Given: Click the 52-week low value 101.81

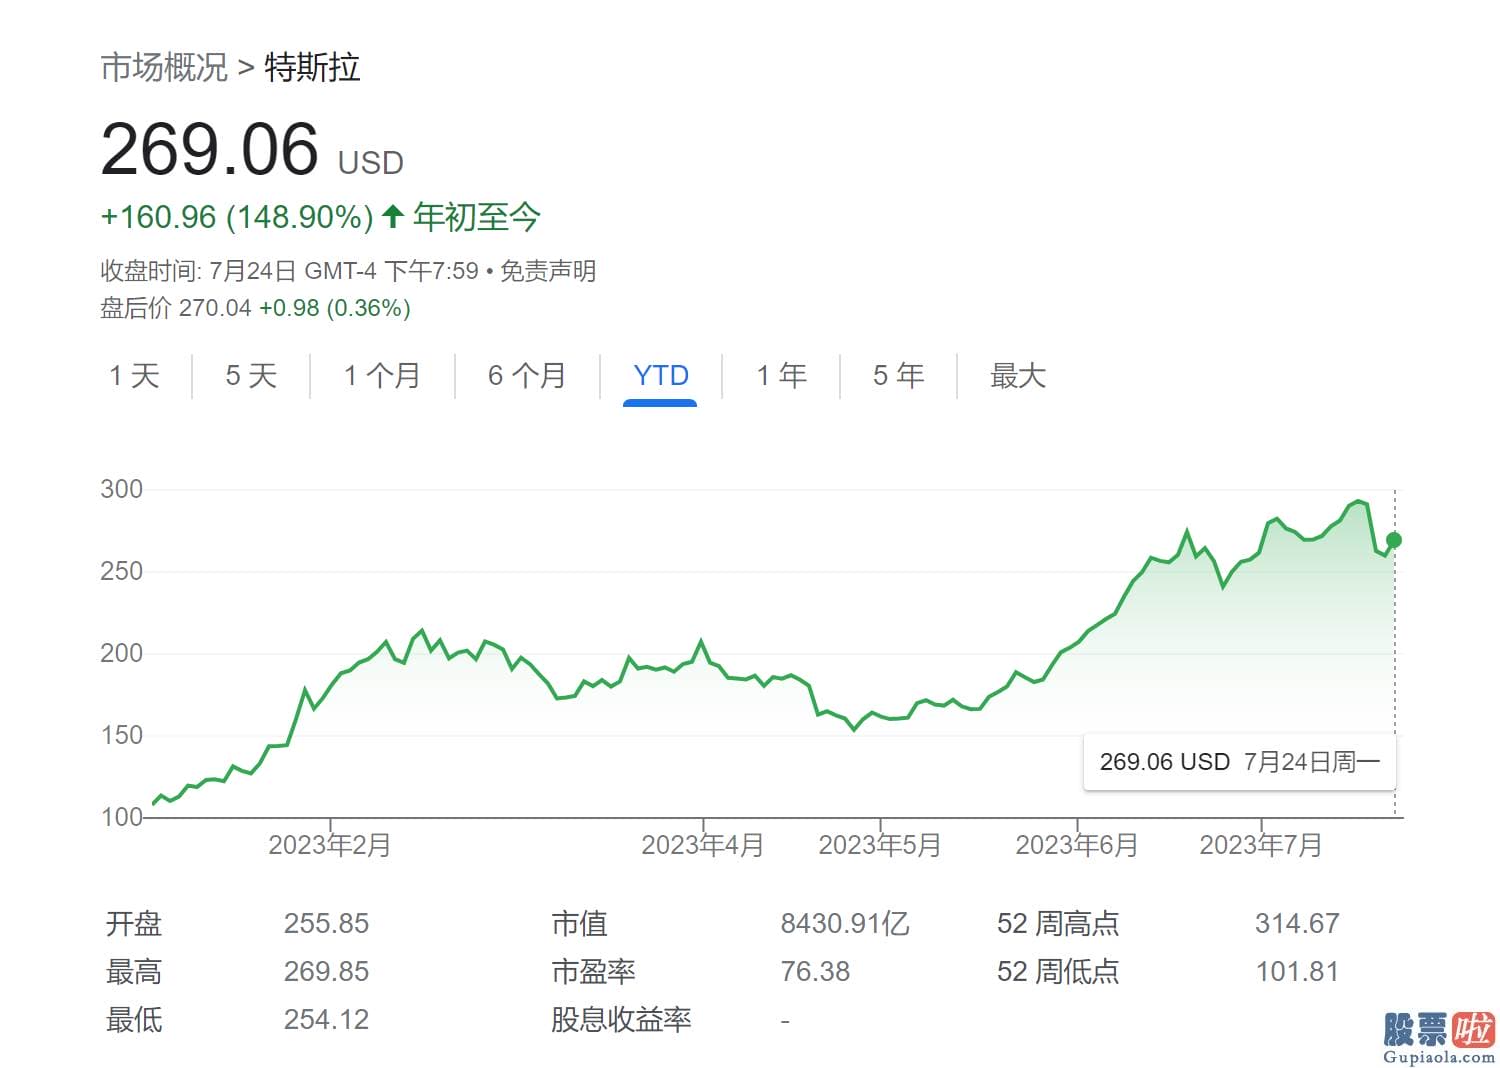Looking at the screenshot, I should pyautogui.click(x=1297, y=971).
